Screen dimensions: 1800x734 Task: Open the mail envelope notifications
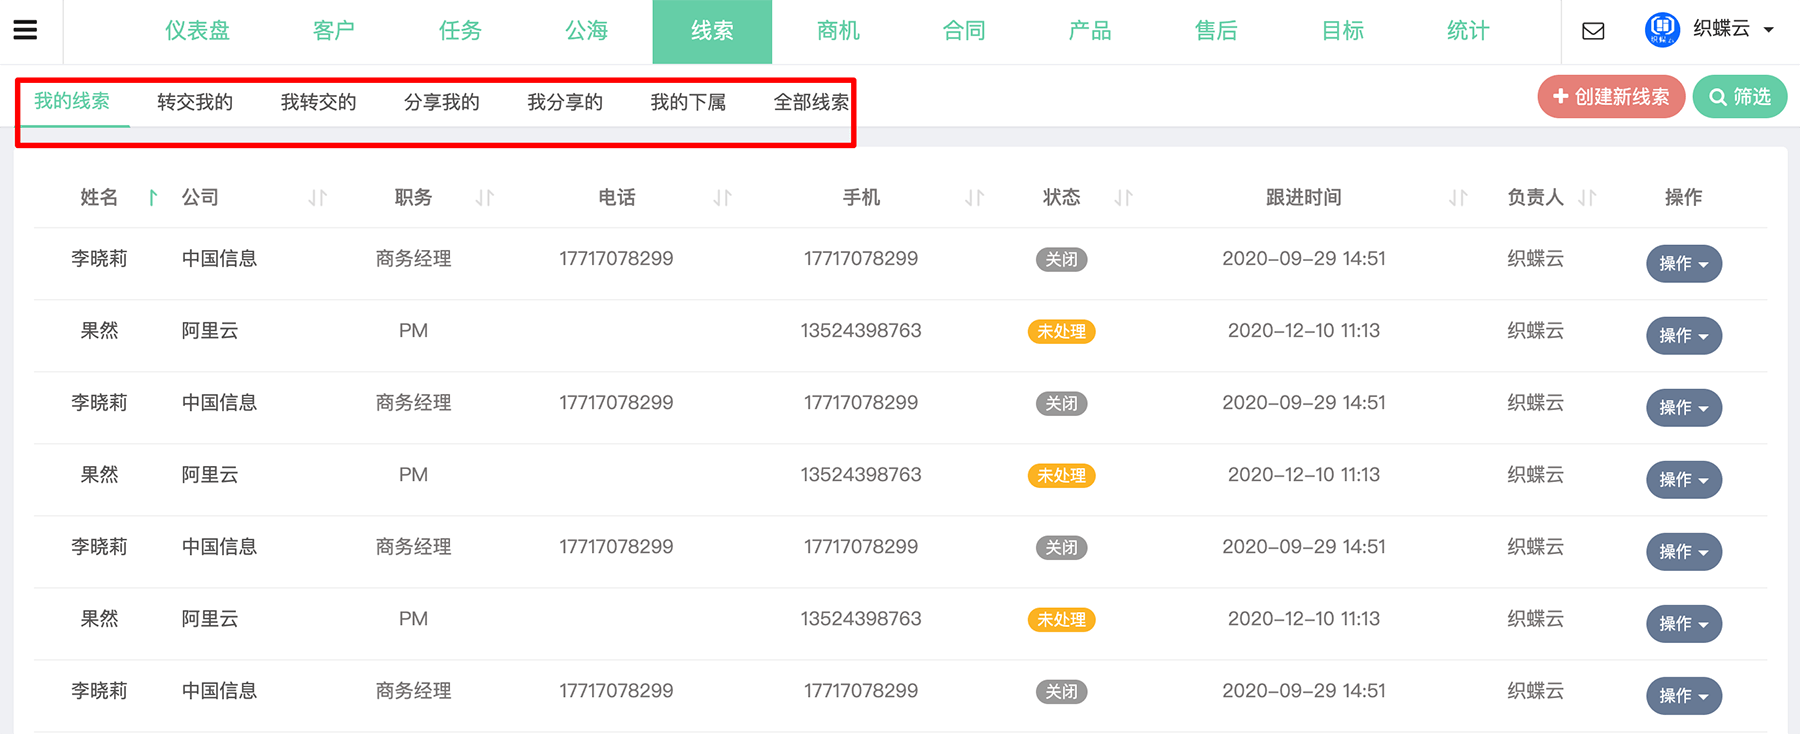point(1593,31)
